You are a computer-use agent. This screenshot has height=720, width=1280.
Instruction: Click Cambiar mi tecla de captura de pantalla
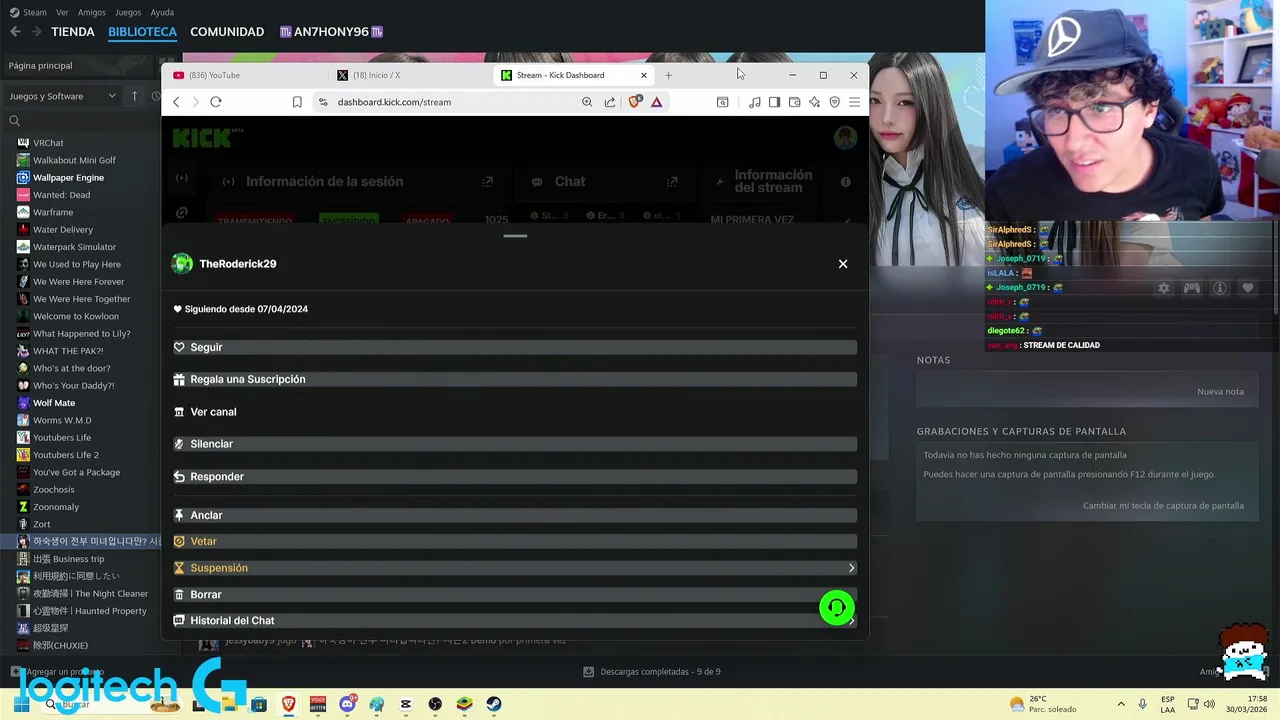(x=1163, y=505)
